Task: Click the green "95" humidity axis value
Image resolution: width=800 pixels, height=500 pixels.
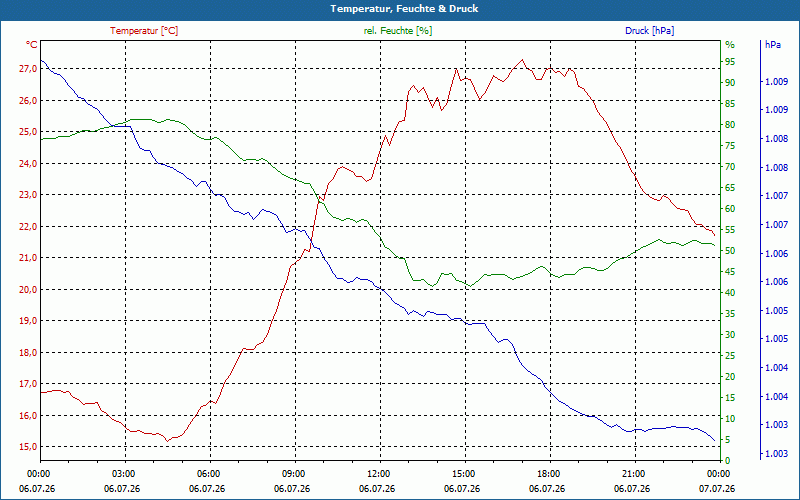Action: pos(730,62)
